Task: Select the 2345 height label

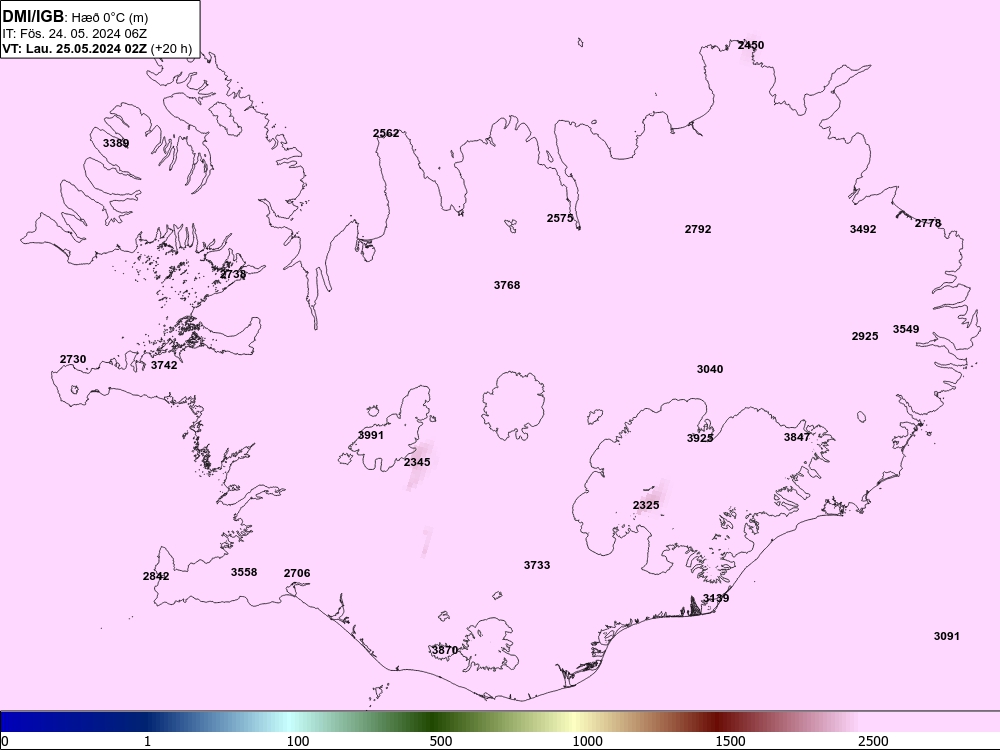Action: pos(417,462)
